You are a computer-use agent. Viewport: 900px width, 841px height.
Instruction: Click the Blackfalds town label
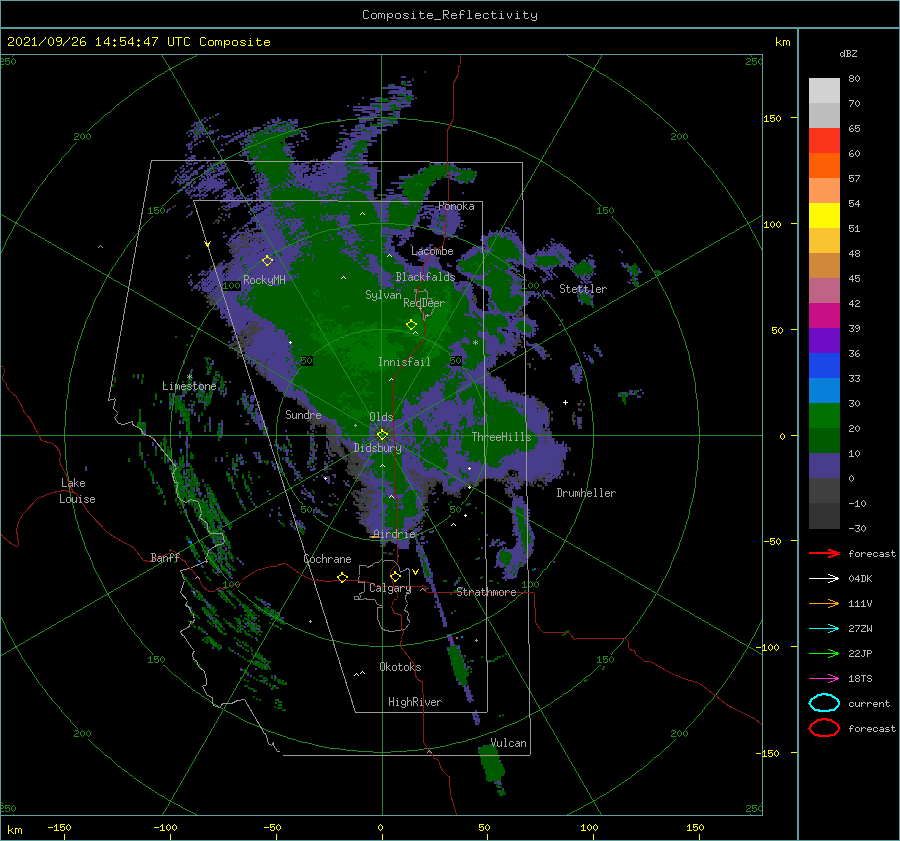(425, 277)
